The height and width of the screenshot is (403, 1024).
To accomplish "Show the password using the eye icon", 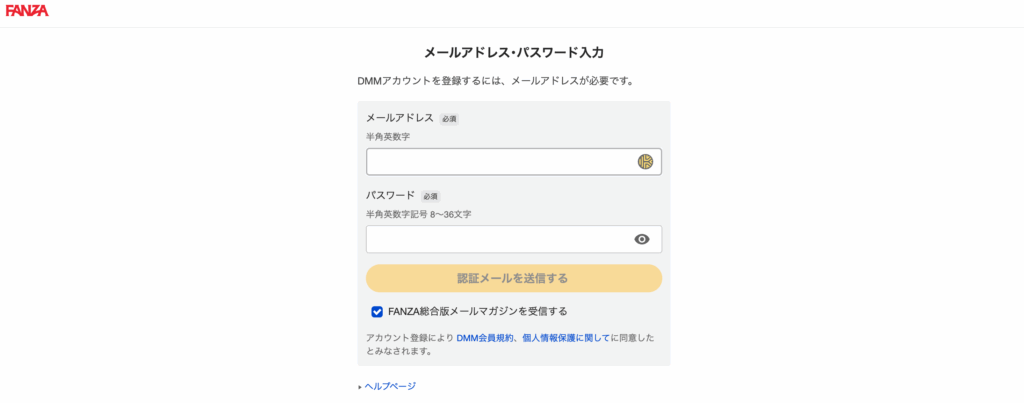I will (x=642, y=239).
